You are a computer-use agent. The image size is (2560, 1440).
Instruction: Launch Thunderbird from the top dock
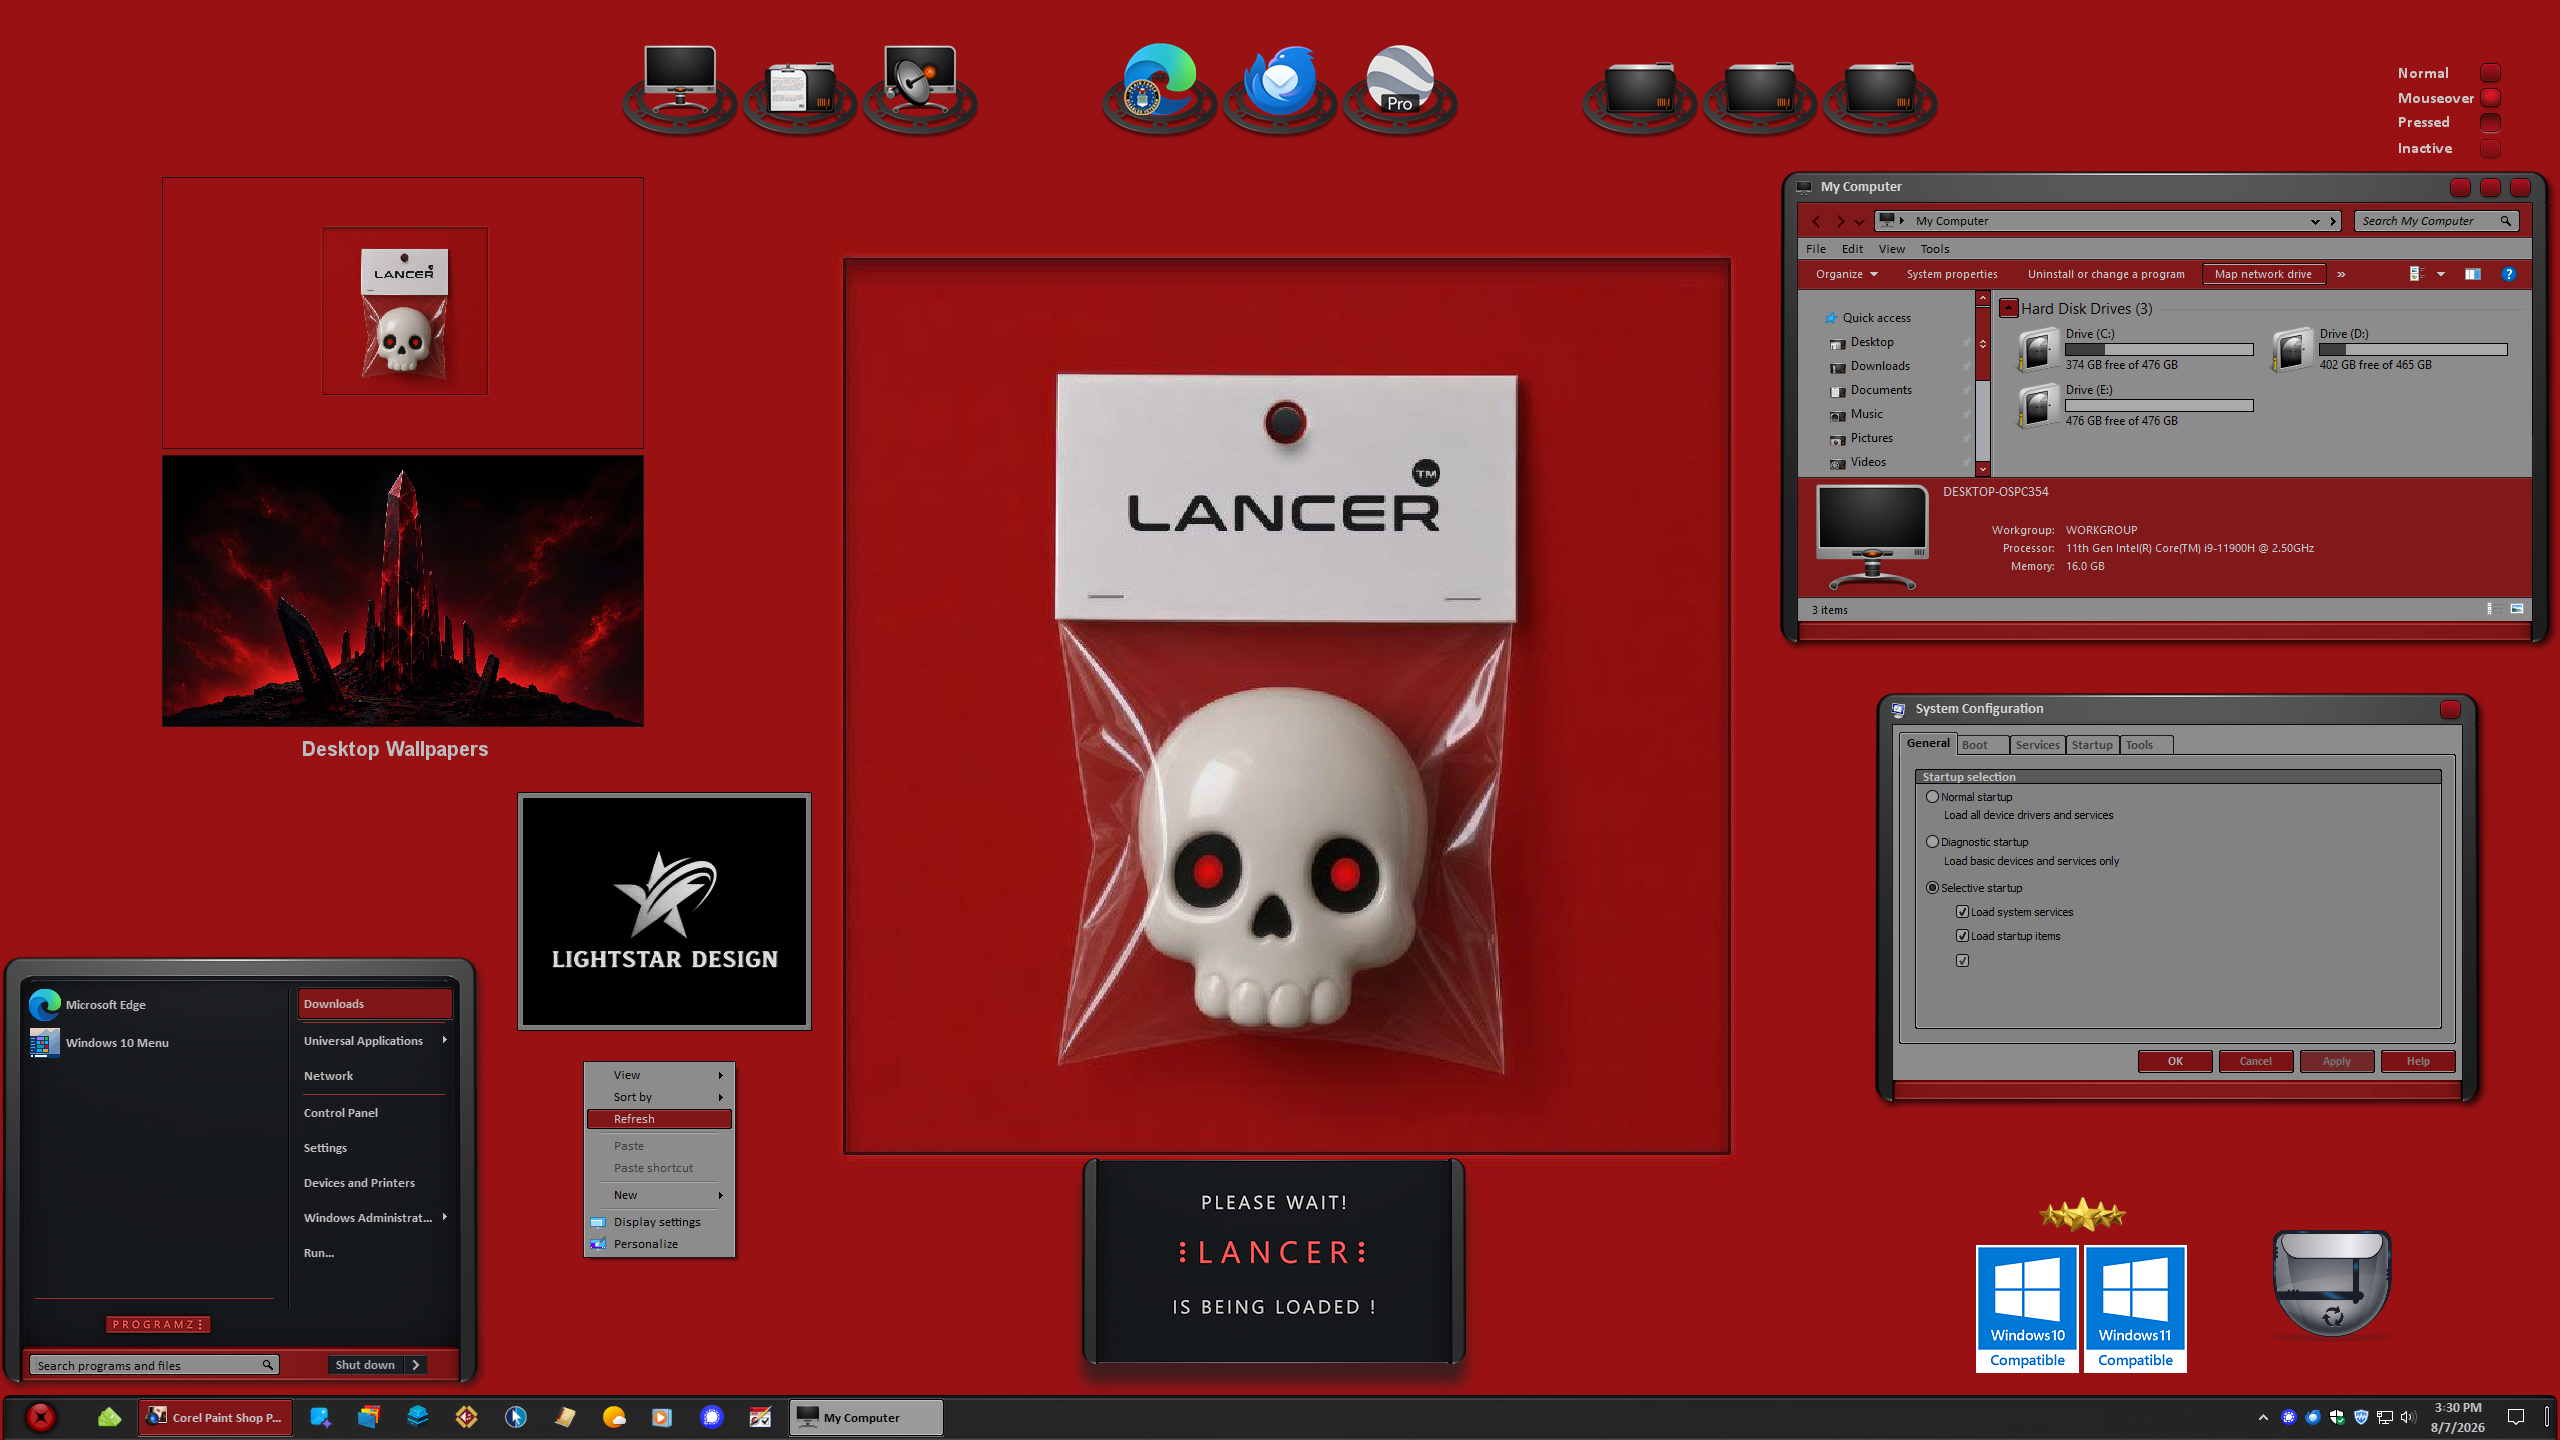pyautogui.click(x=1279, y=82)
